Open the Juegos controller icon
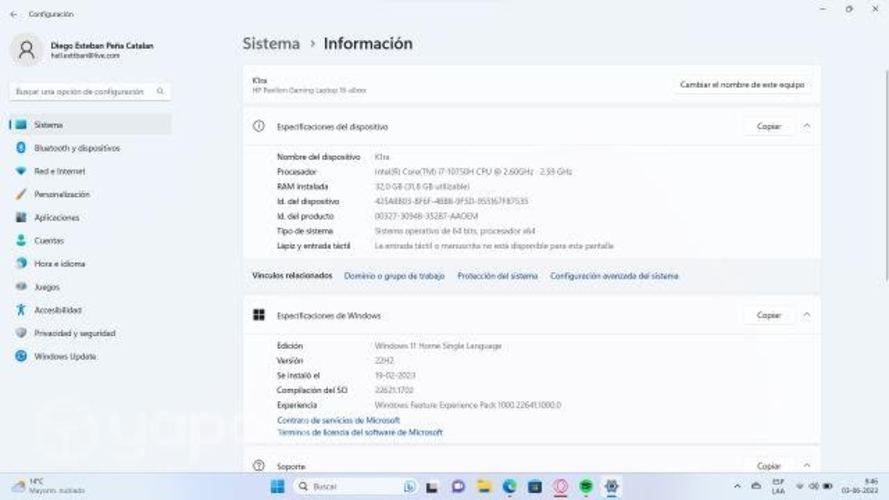Viewport: 889px width, 500px height. point(20,287)
